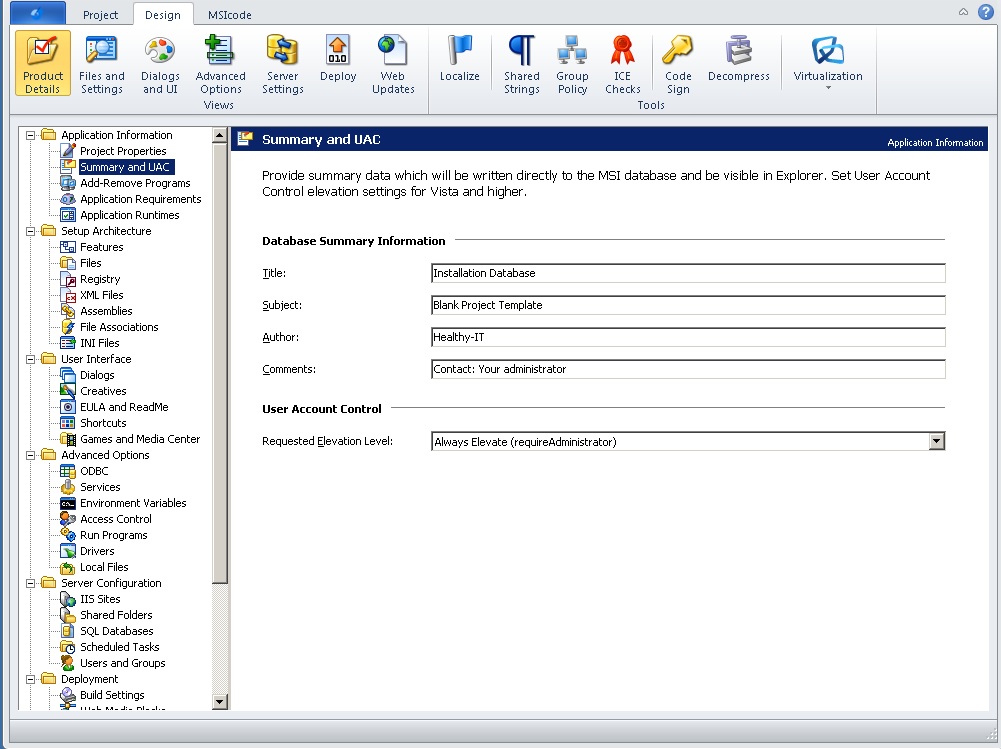Image resolution: width=1001 pixels, height=749 pixels.
Task: Select Build Settings tree item
Action: coord(112,695)
